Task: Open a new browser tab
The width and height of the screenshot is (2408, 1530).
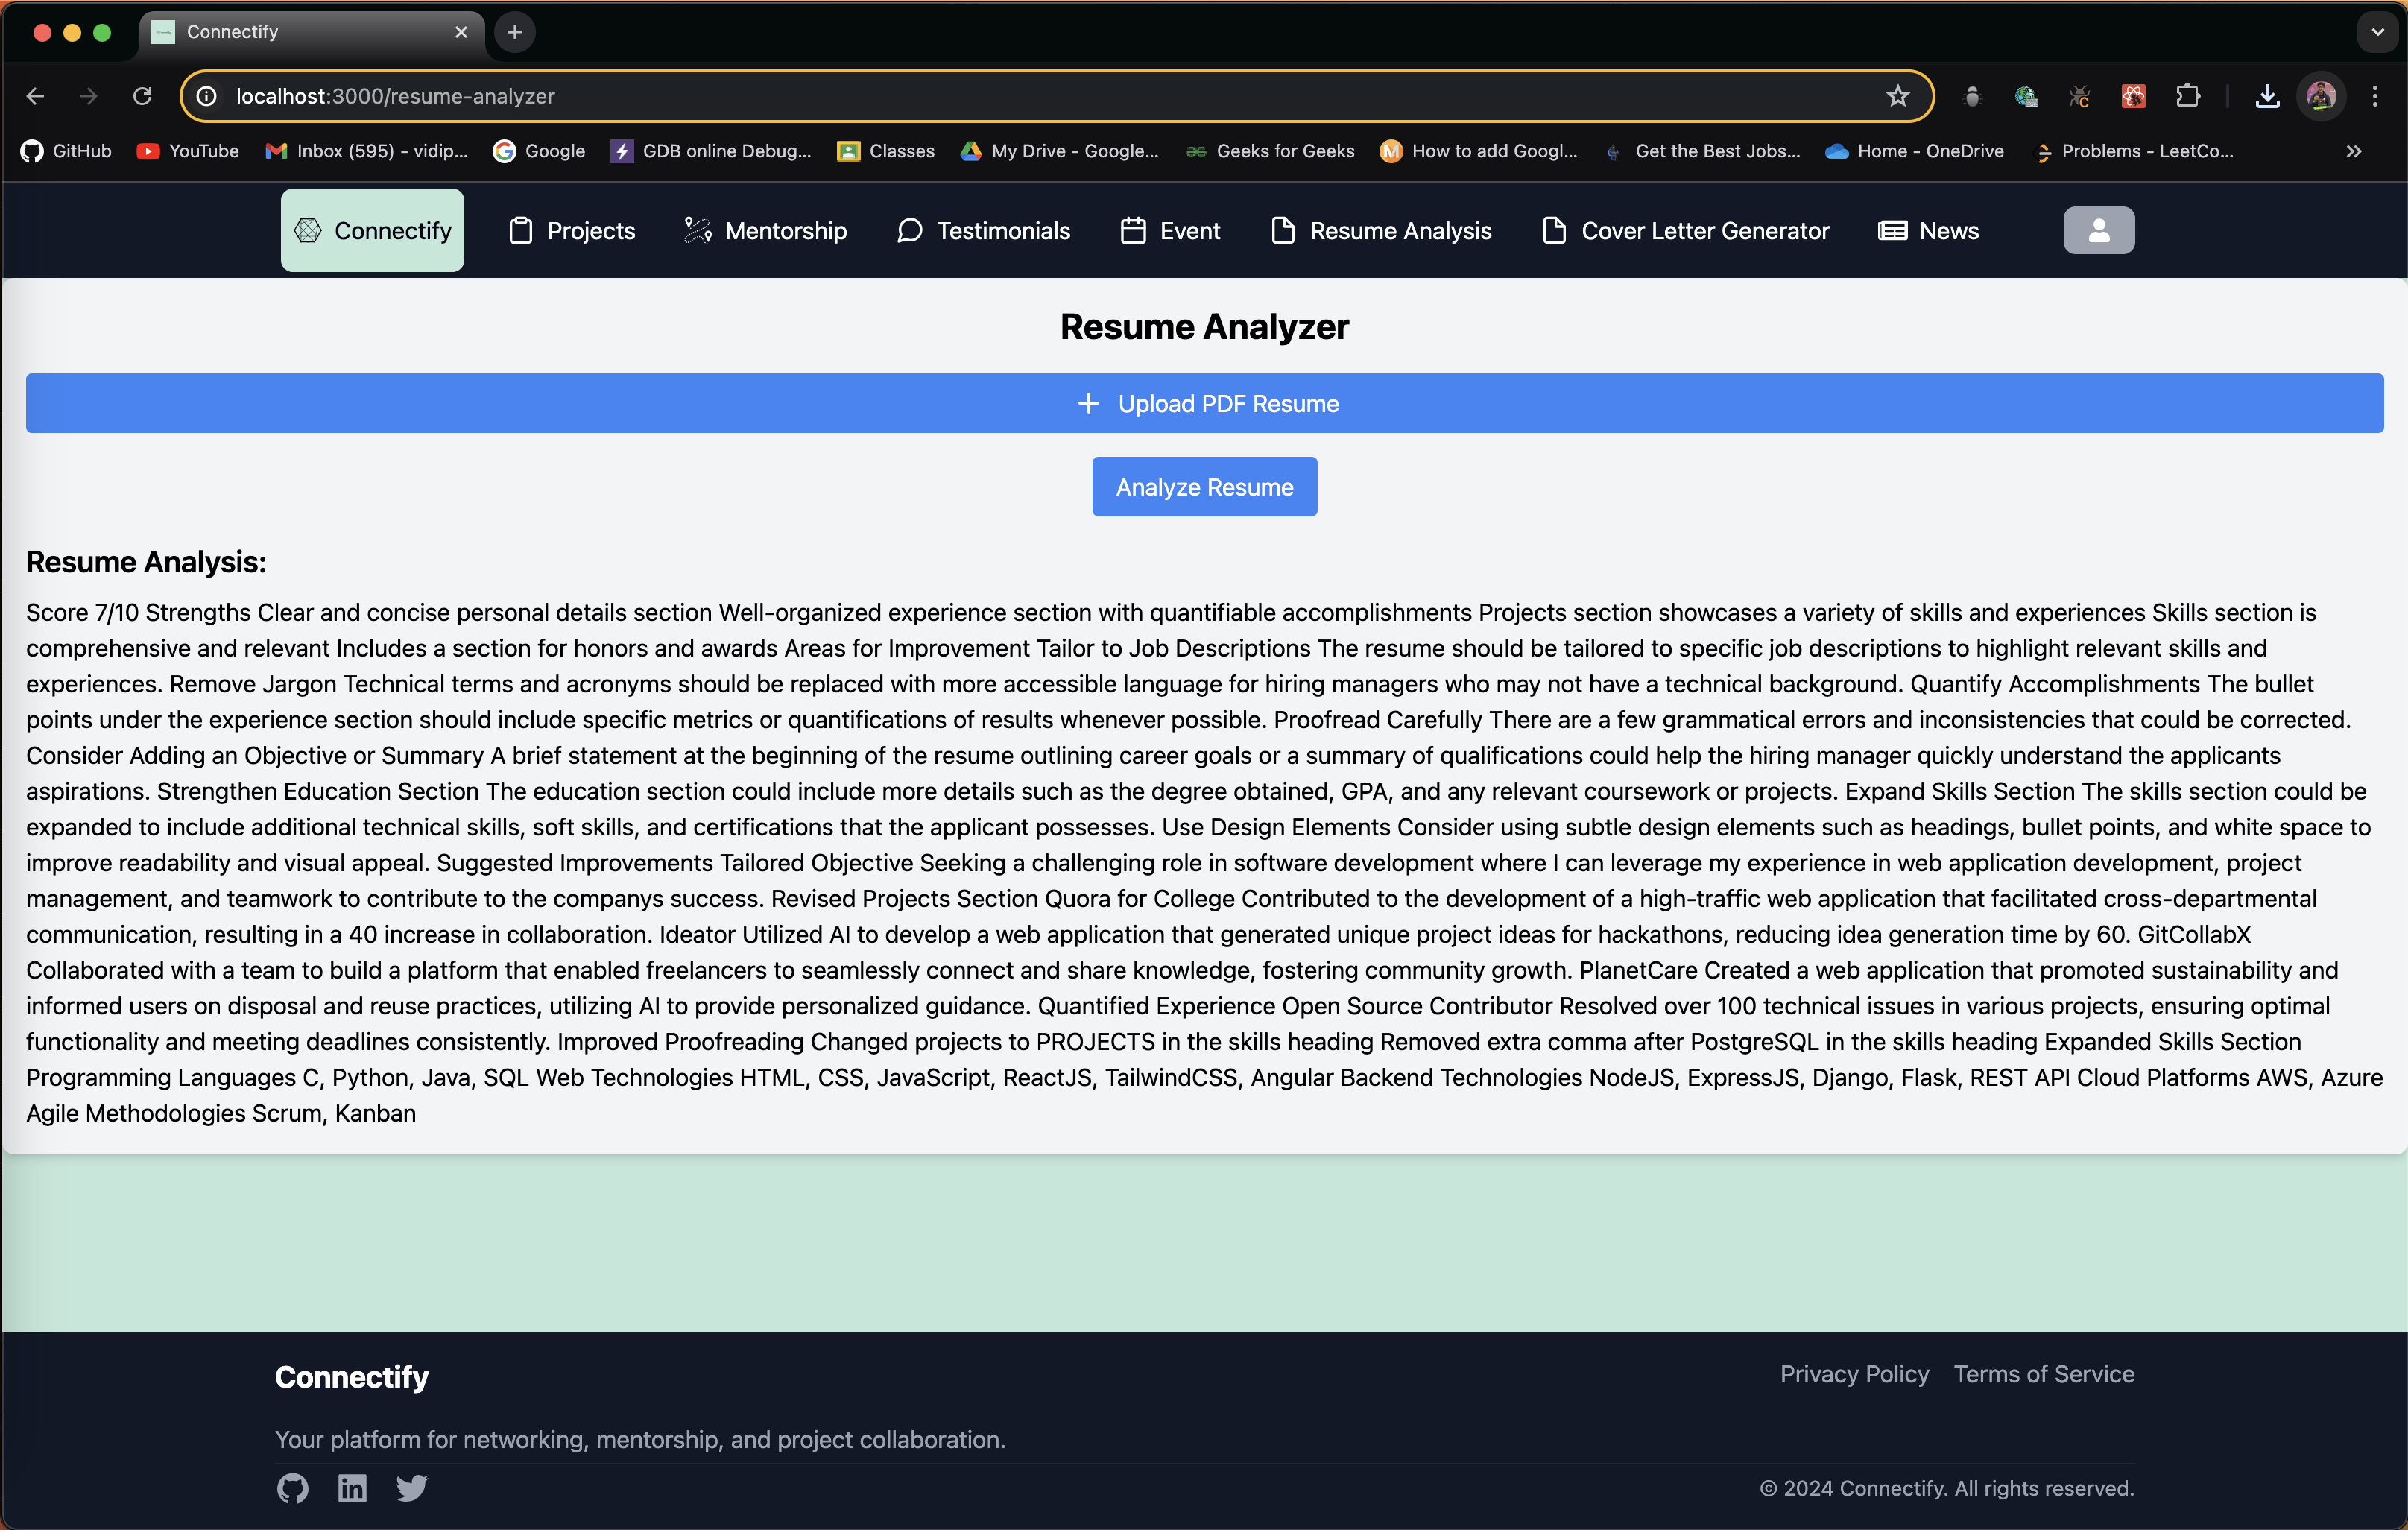Action: click(515, 32)
